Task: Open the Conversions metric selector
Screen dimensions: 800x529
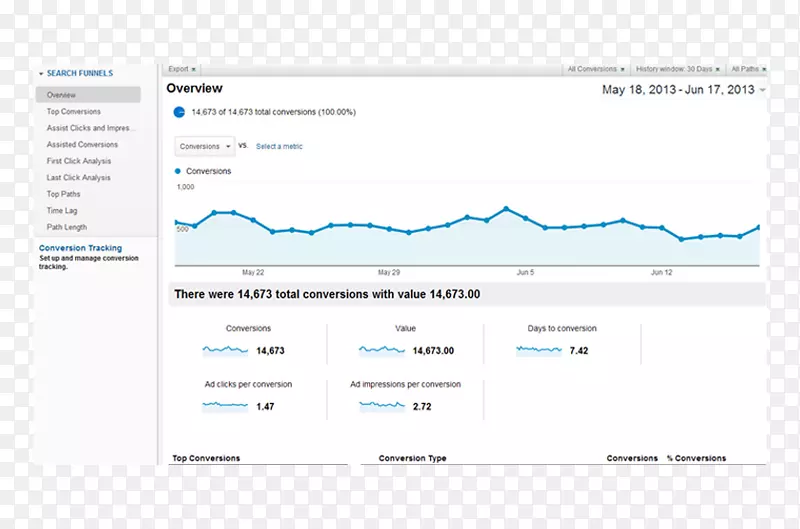Action: pos(204,146)
